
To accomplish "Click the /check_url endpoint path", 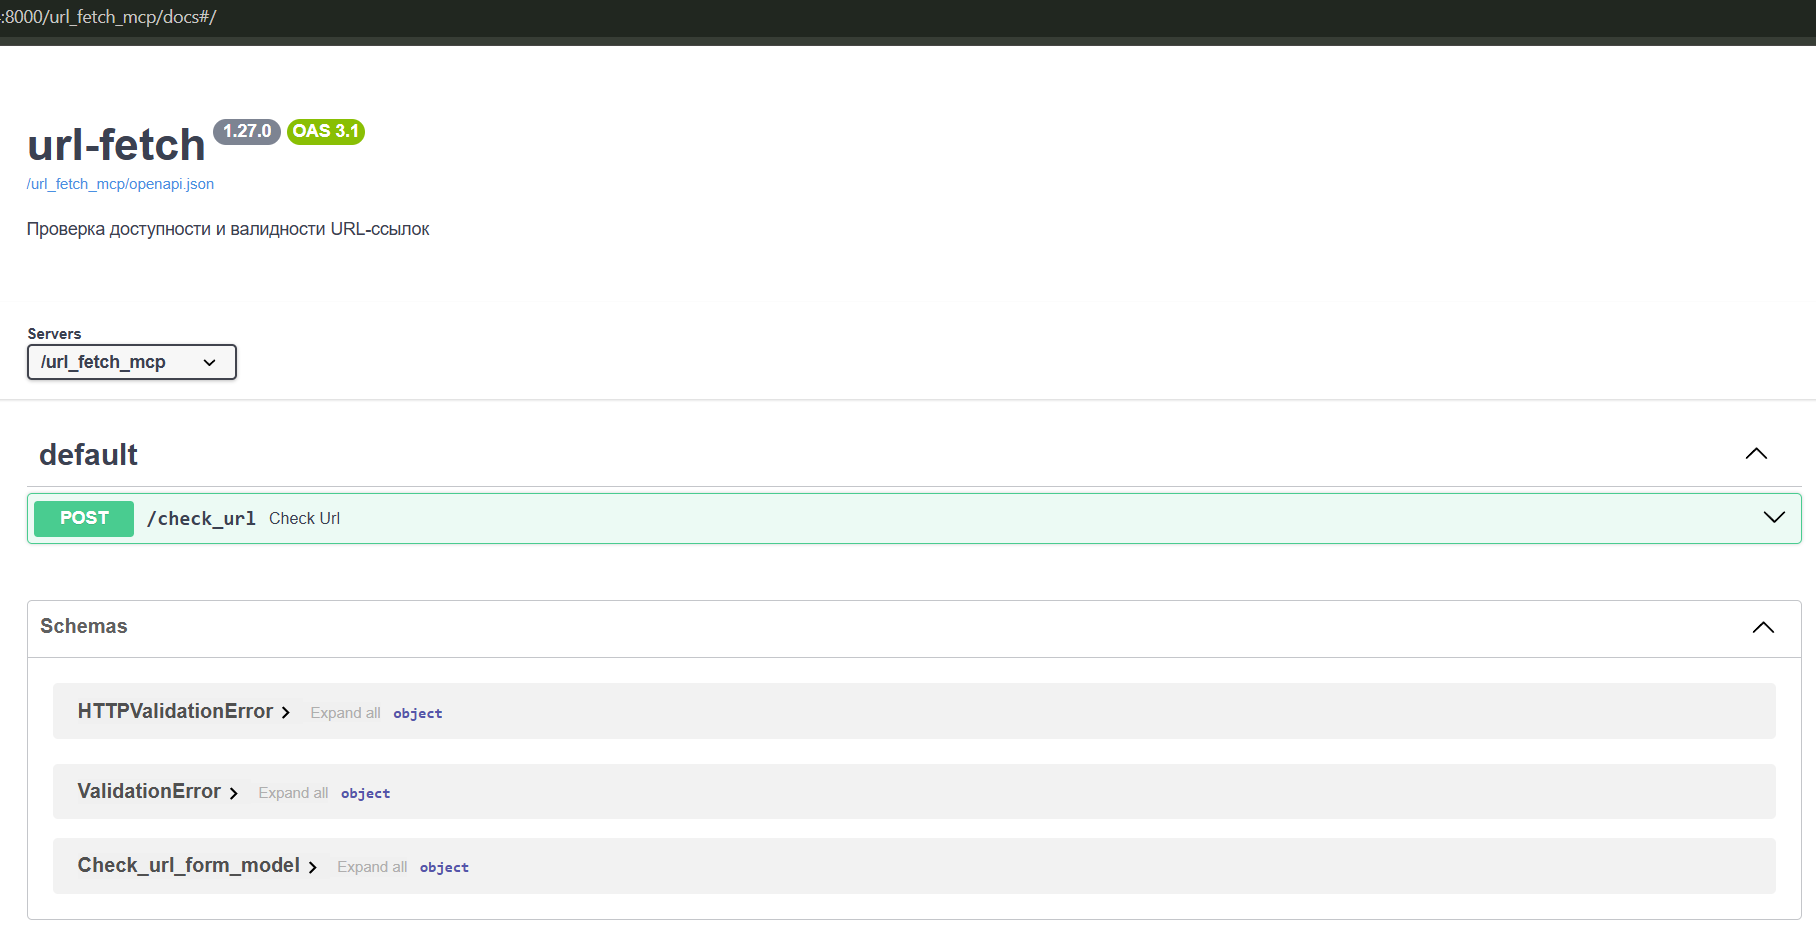I will click(201, 519).
